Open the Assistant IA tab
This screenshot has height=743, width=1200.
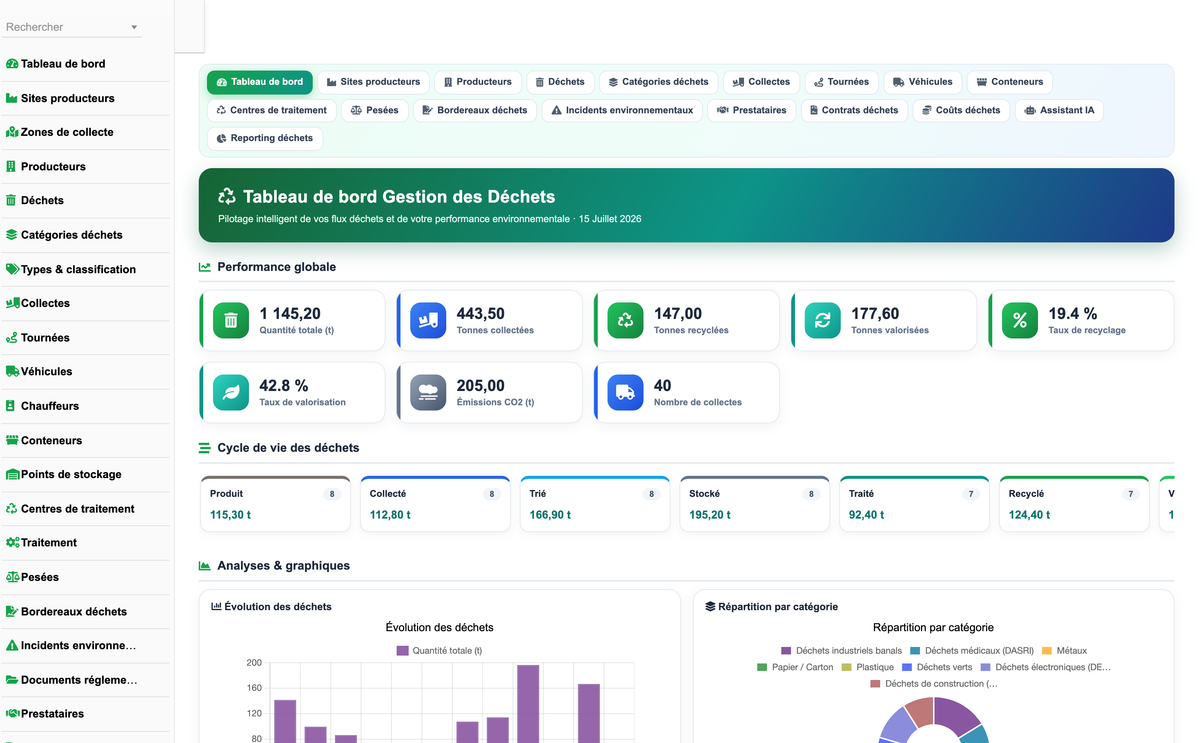click(x=1059, y=110)
